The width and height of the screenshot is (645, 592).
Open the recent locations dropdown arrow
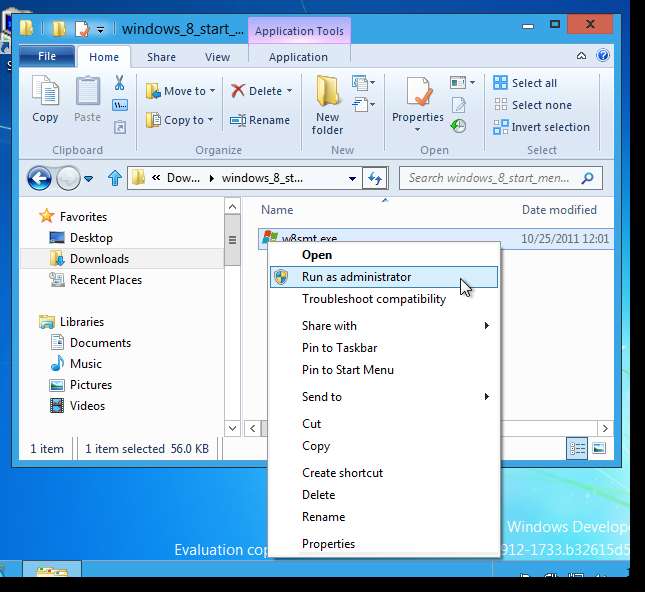point(88,179)
